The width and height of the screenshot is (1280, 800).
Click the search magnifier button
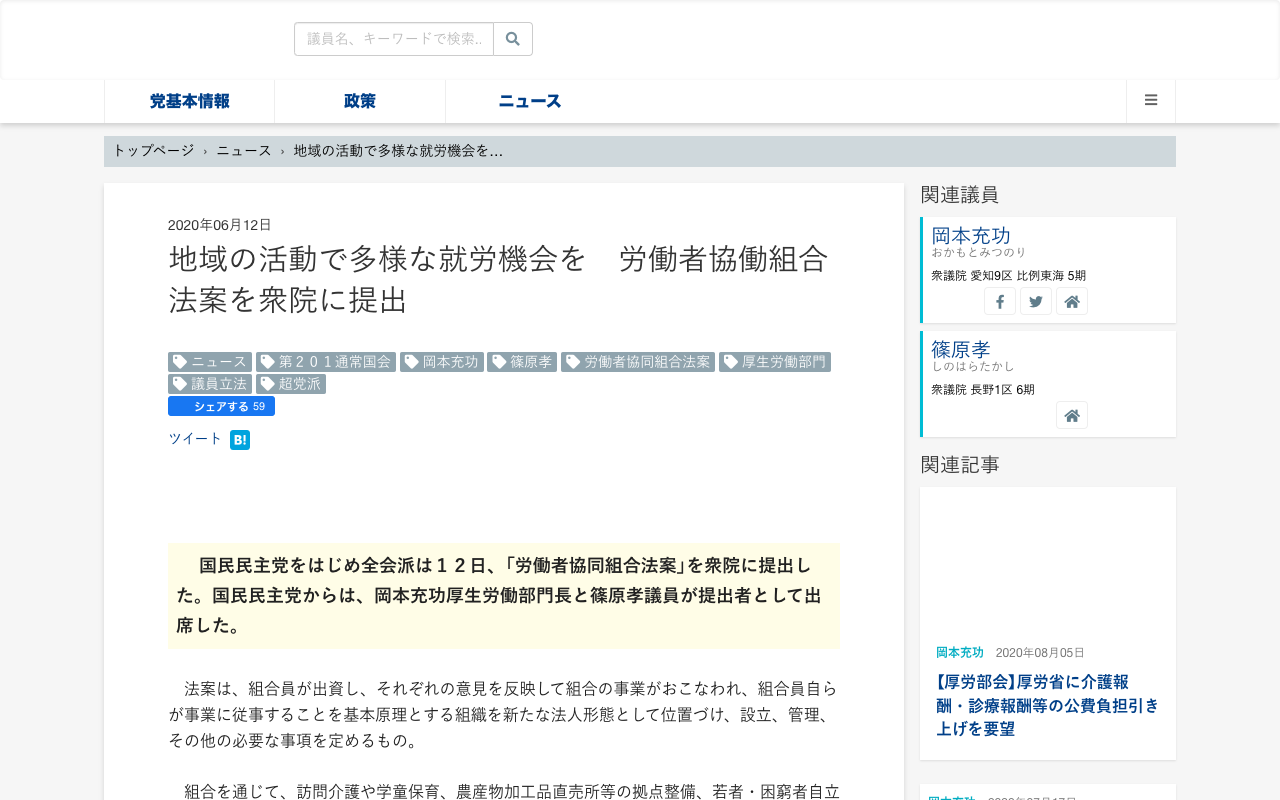coord(513,39)
